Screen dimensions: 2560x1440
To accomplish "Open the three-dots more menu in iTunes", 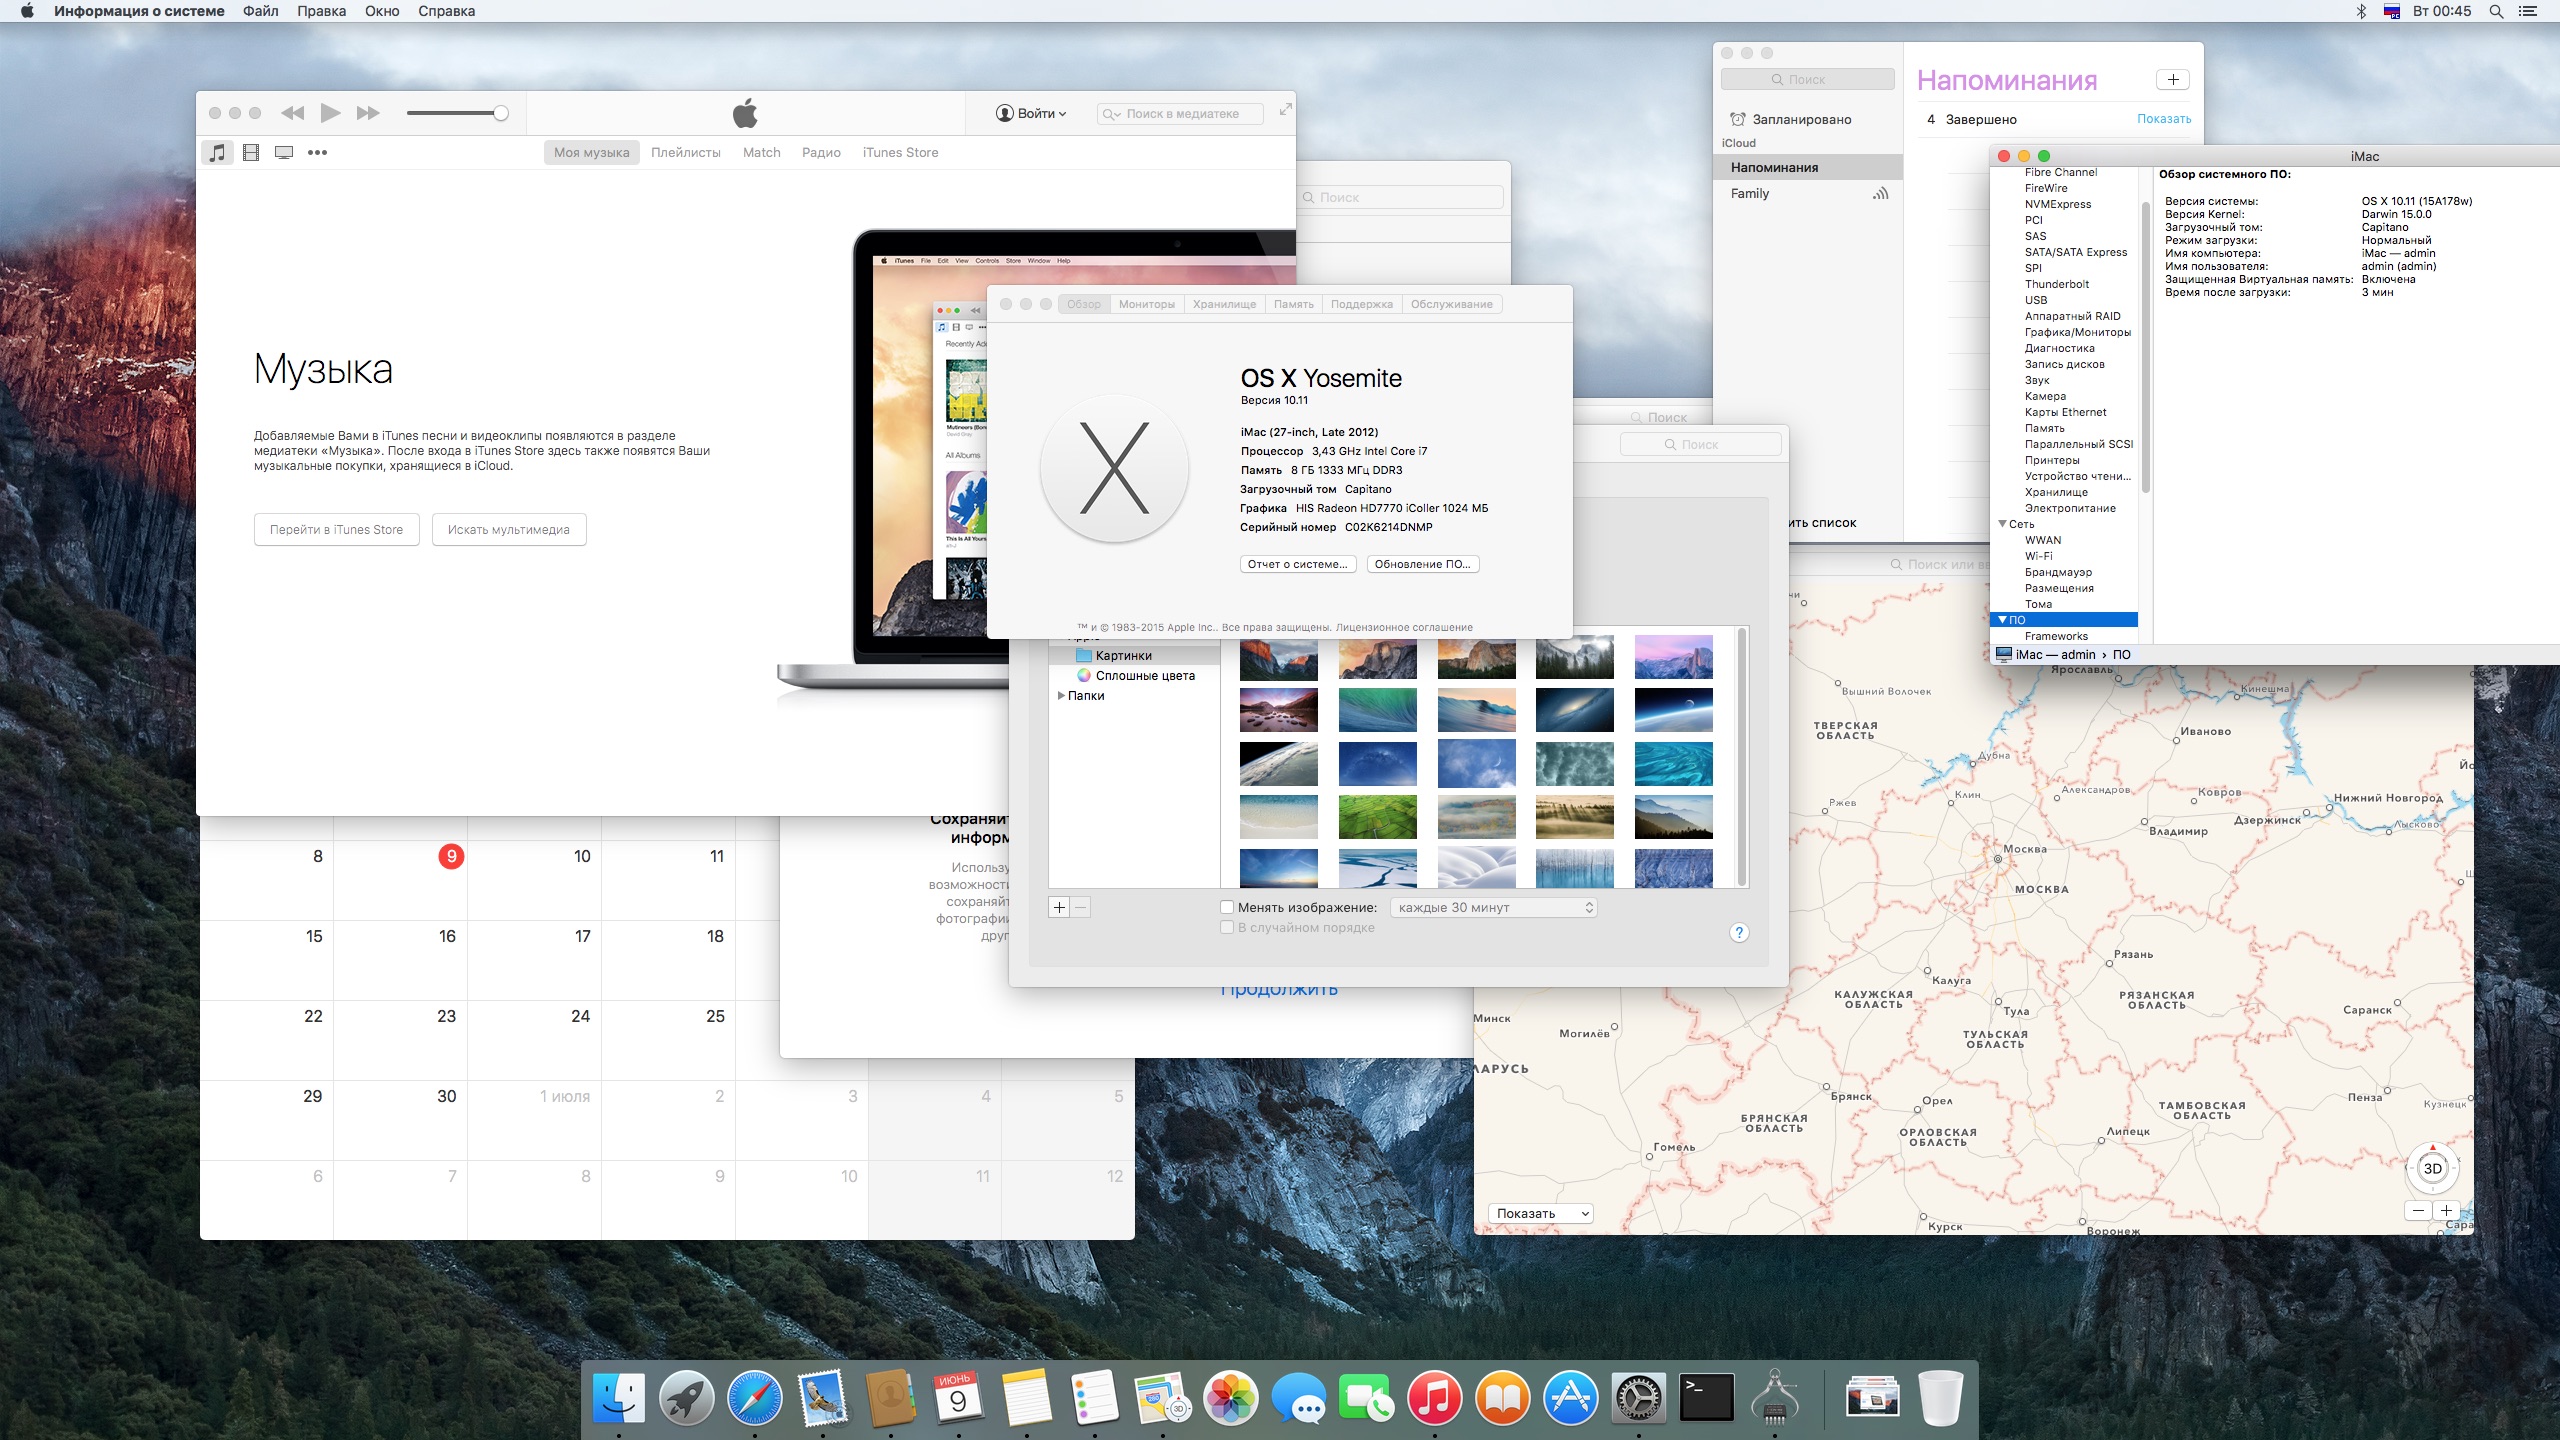I will (x=317, y=152).
